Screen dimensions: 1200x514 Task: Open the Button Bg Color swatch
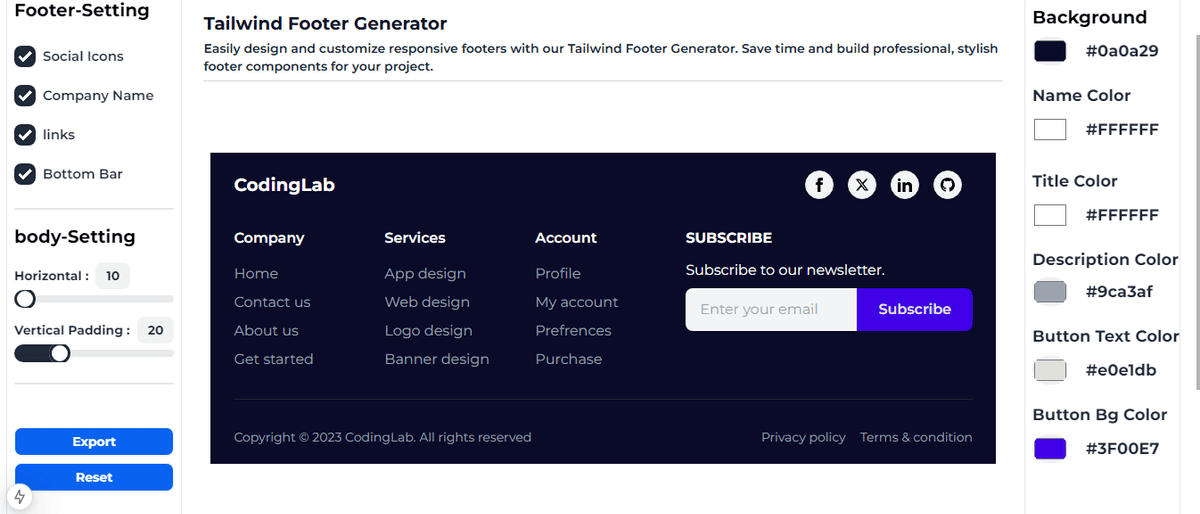[x=1050, y=448]
